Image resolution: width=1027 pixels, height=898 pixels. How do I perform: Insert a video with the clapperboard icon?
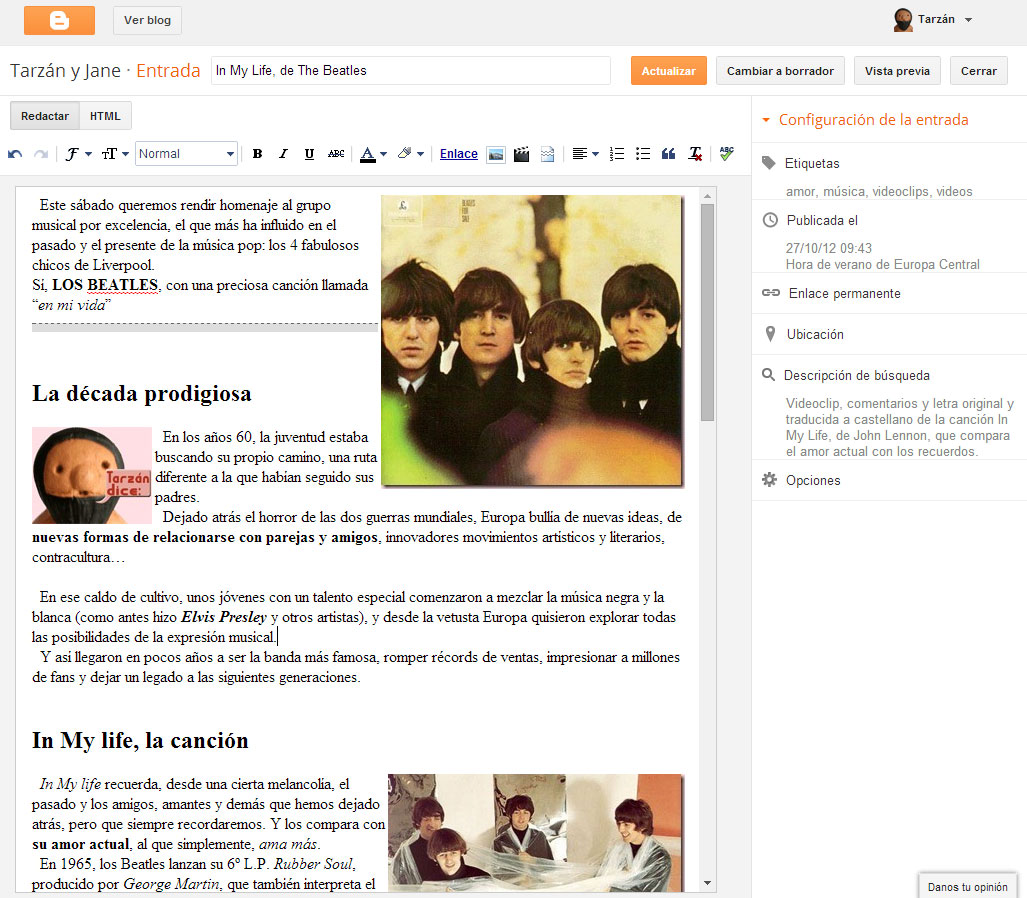coord(521,154)
